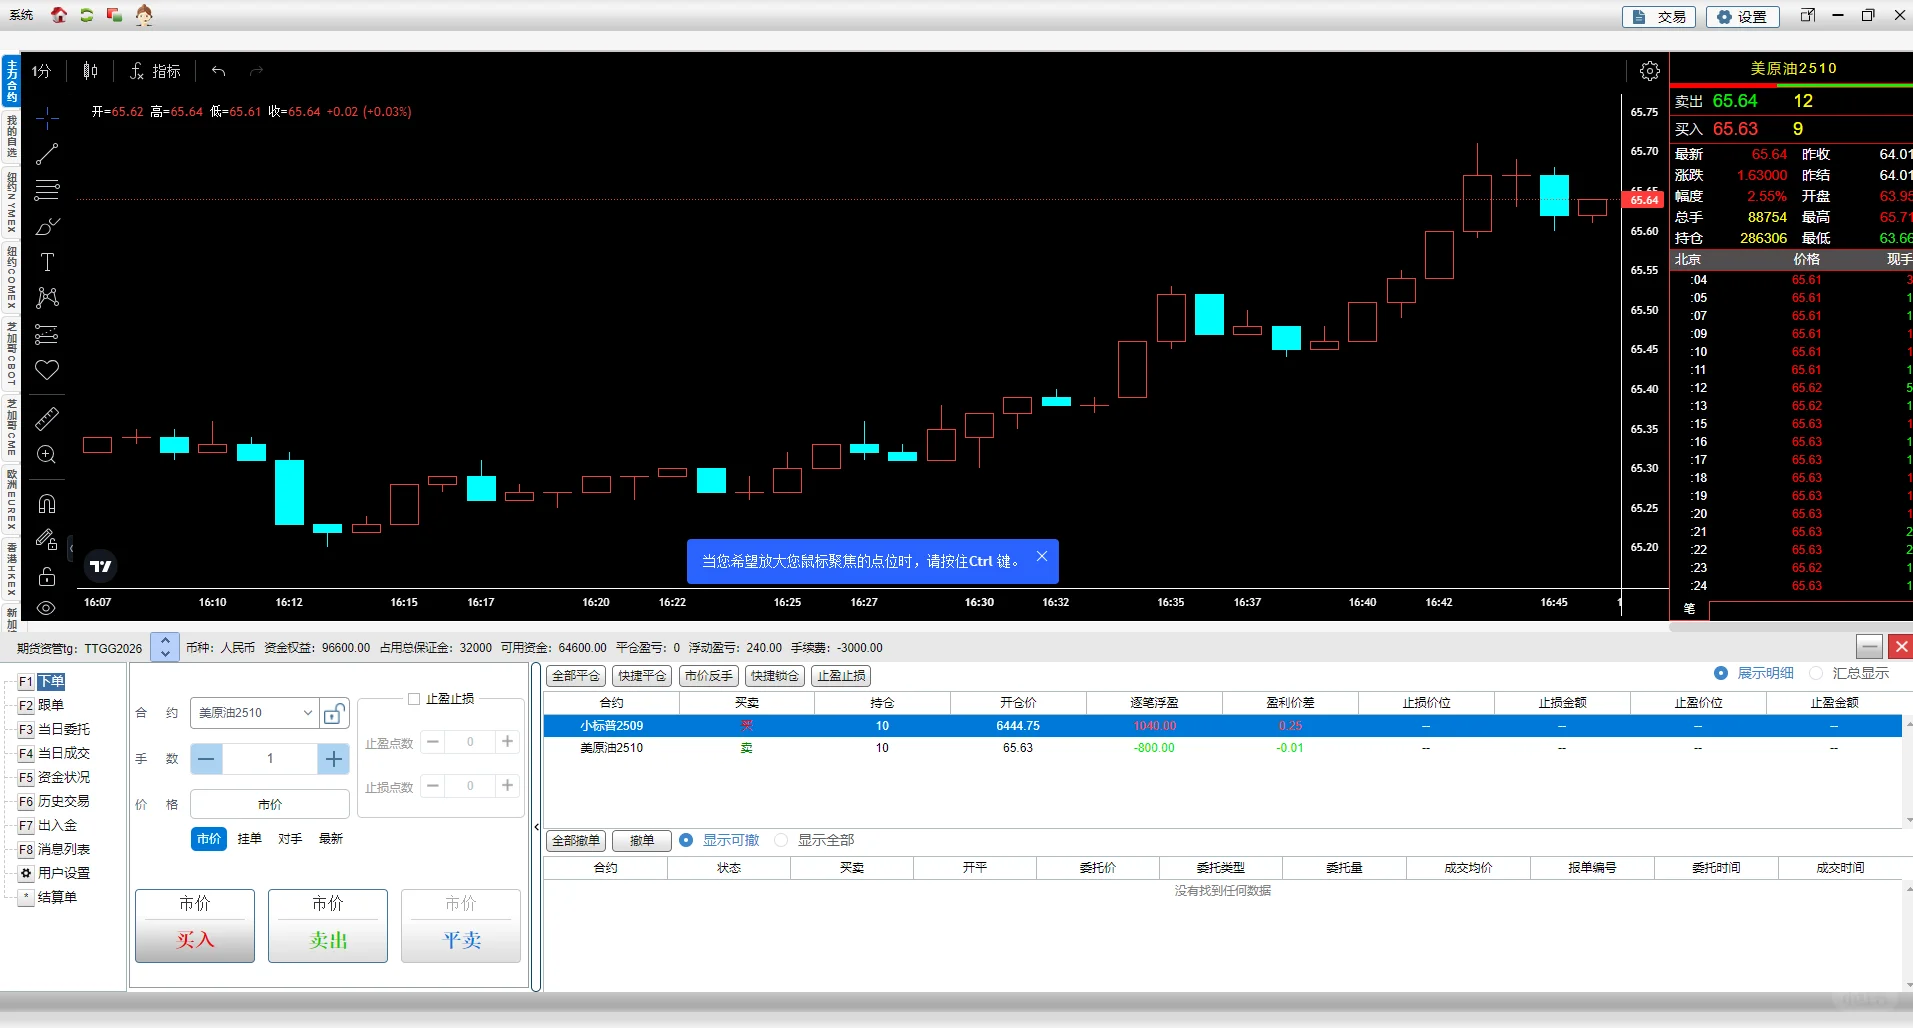Click the green refresh icon in top bar

point(87,15)
